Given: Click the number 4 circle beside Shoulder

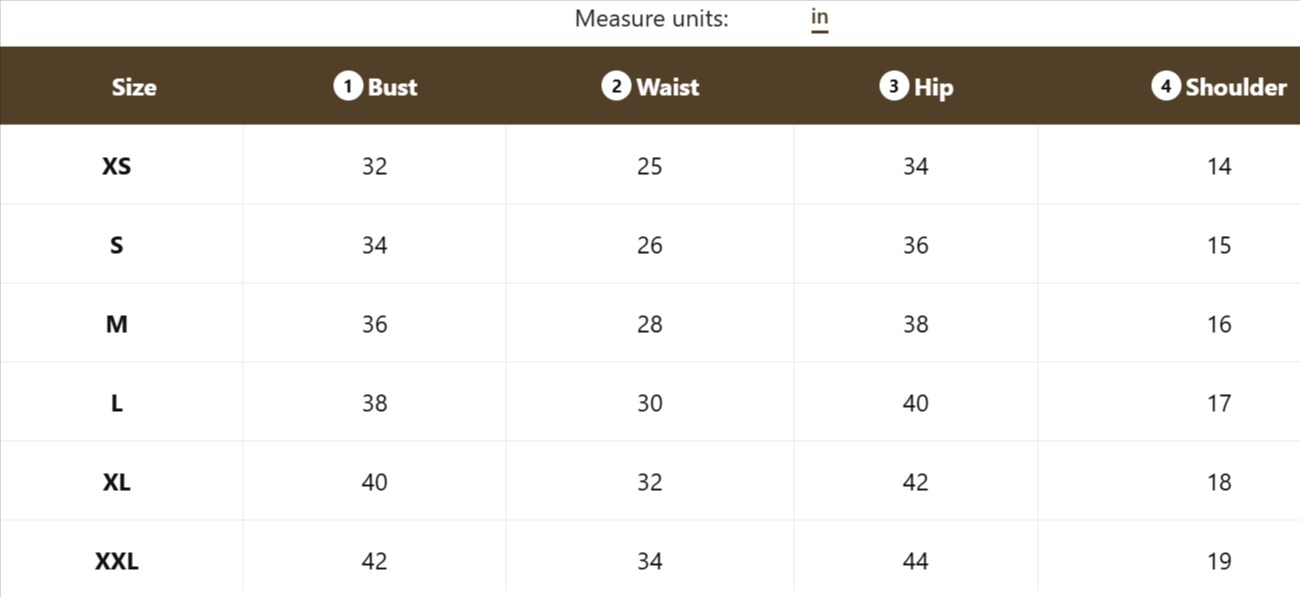Looking at the screenshot, I should 1165,86.
